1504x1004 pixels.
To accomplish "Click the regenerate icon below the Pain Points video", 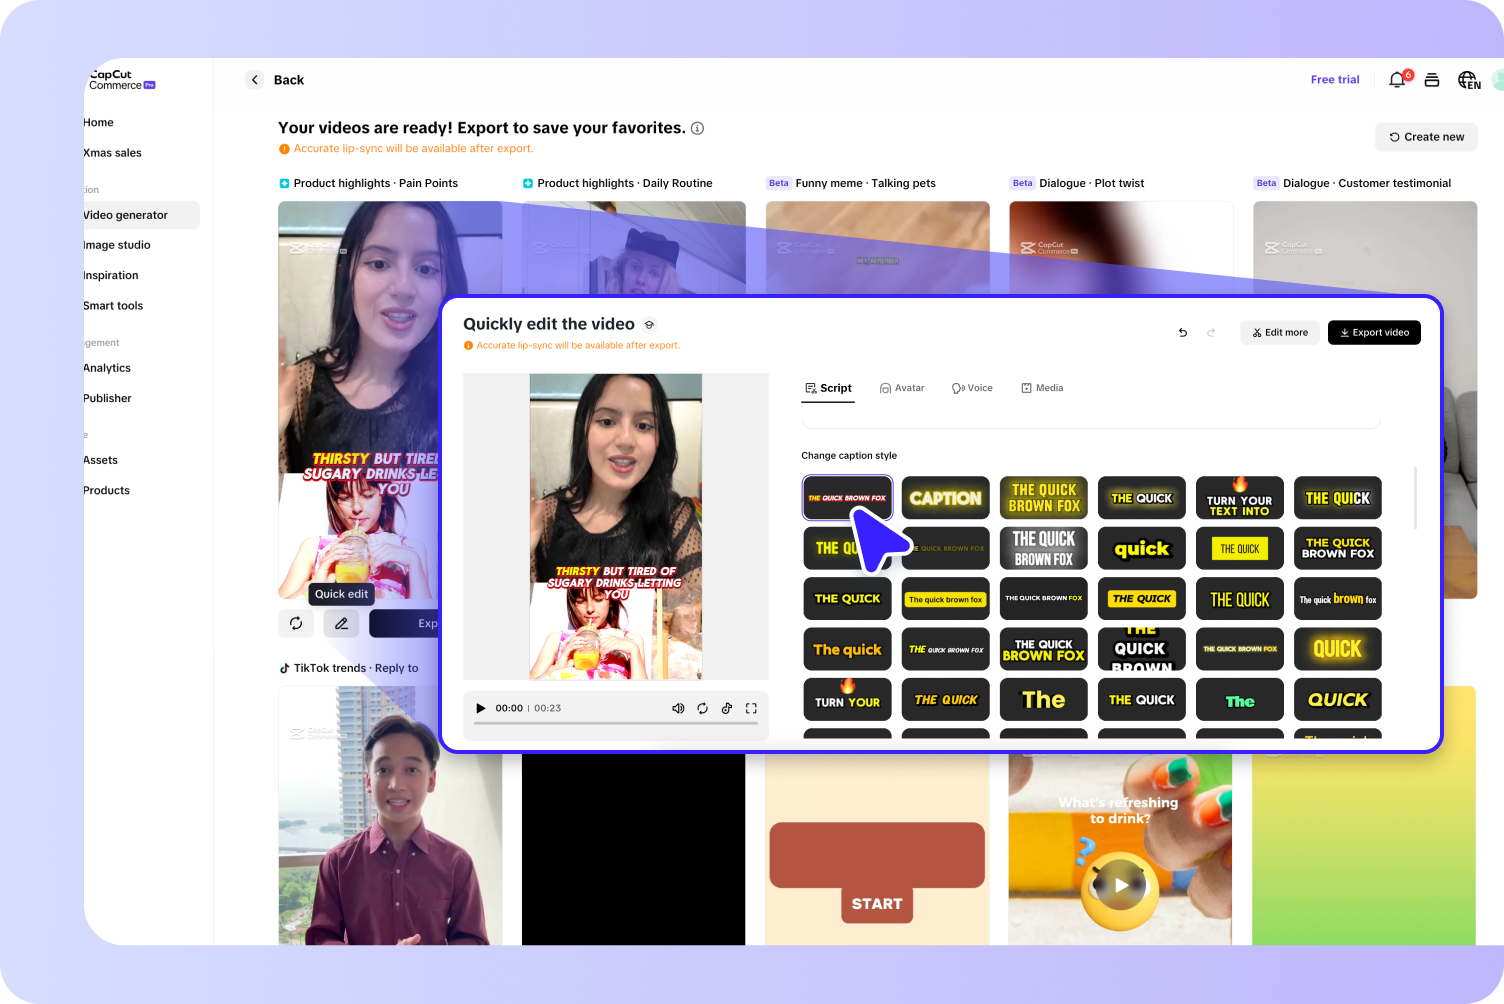I will pos(296,623).
